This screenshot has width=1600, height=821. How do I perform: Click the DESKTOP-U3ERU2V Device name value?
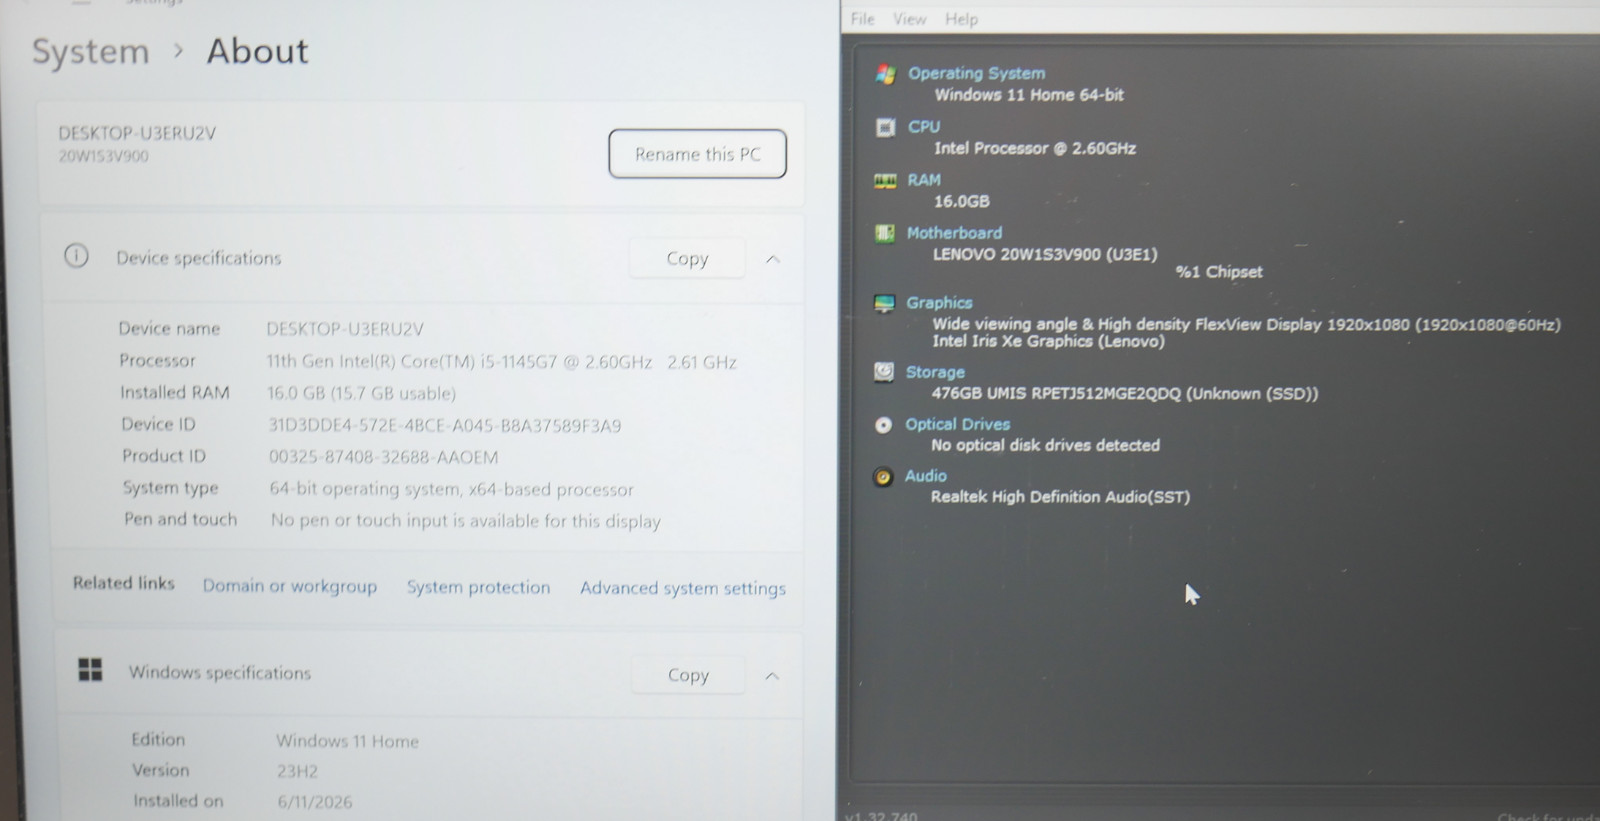tap(345, 329)
